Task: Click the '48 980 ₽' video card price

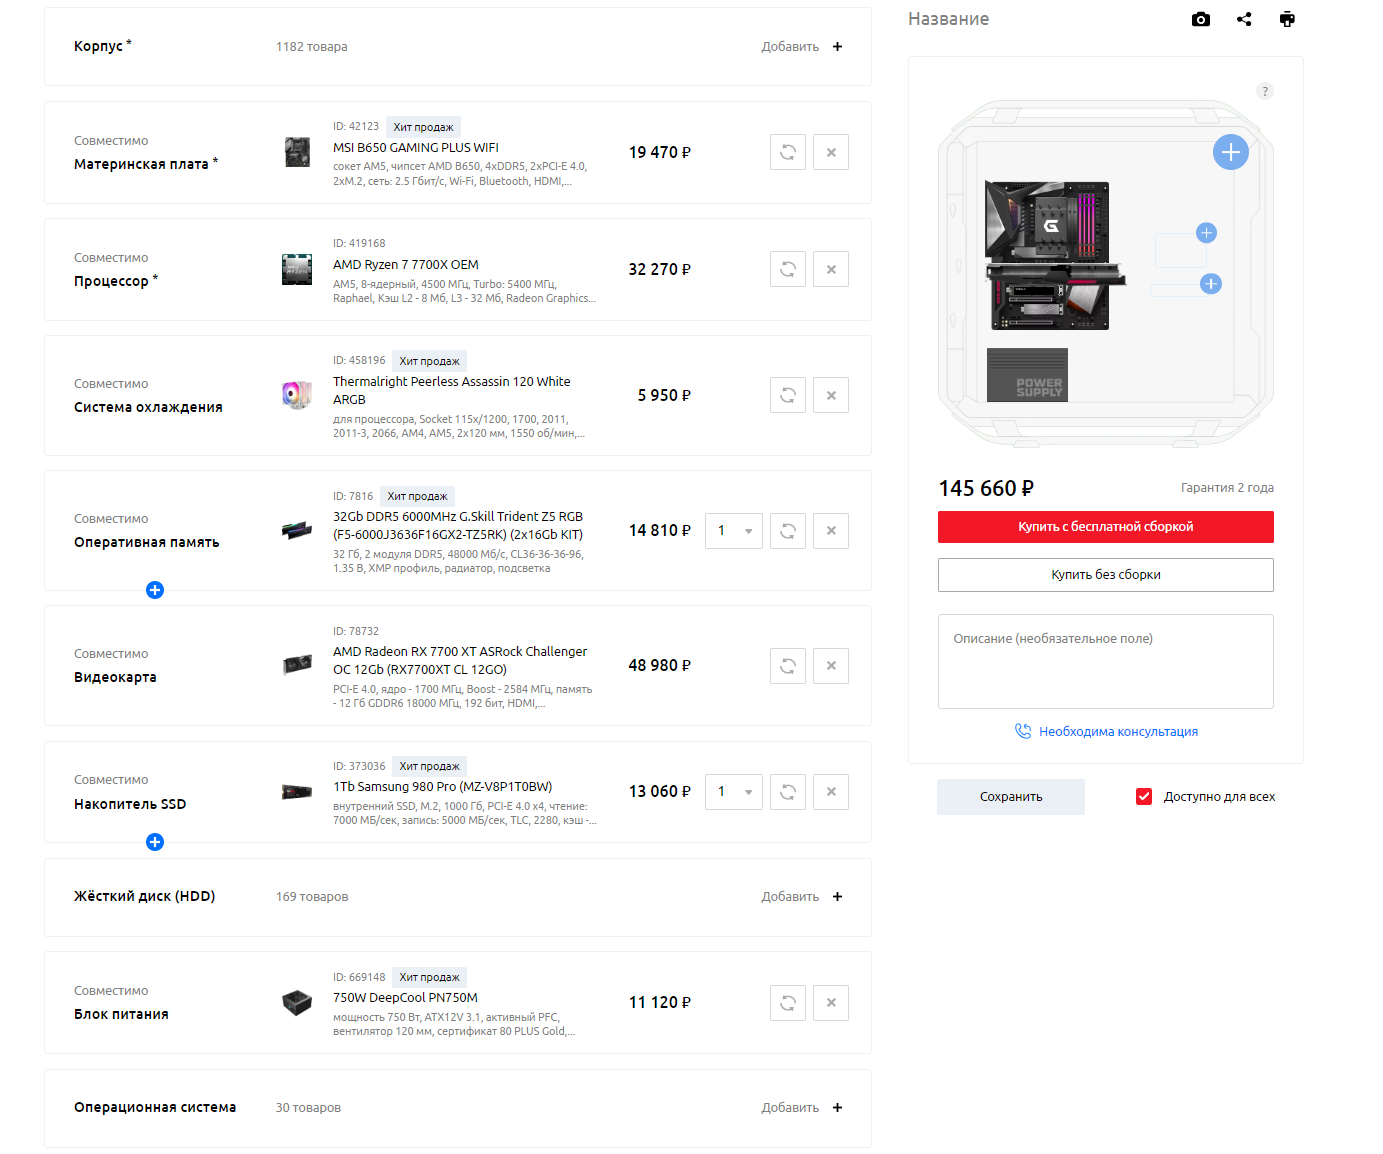Action: (660, 665)
